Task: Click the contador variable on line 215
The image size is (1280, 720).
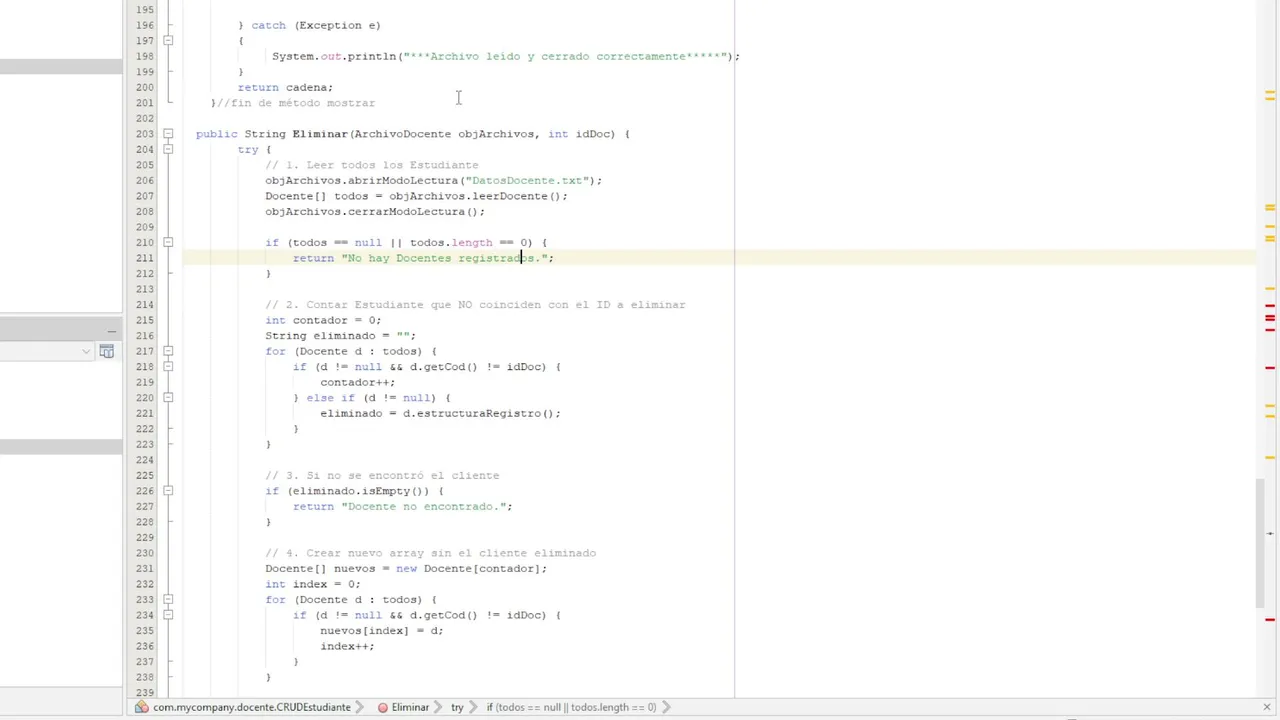Action: (320, 320)
